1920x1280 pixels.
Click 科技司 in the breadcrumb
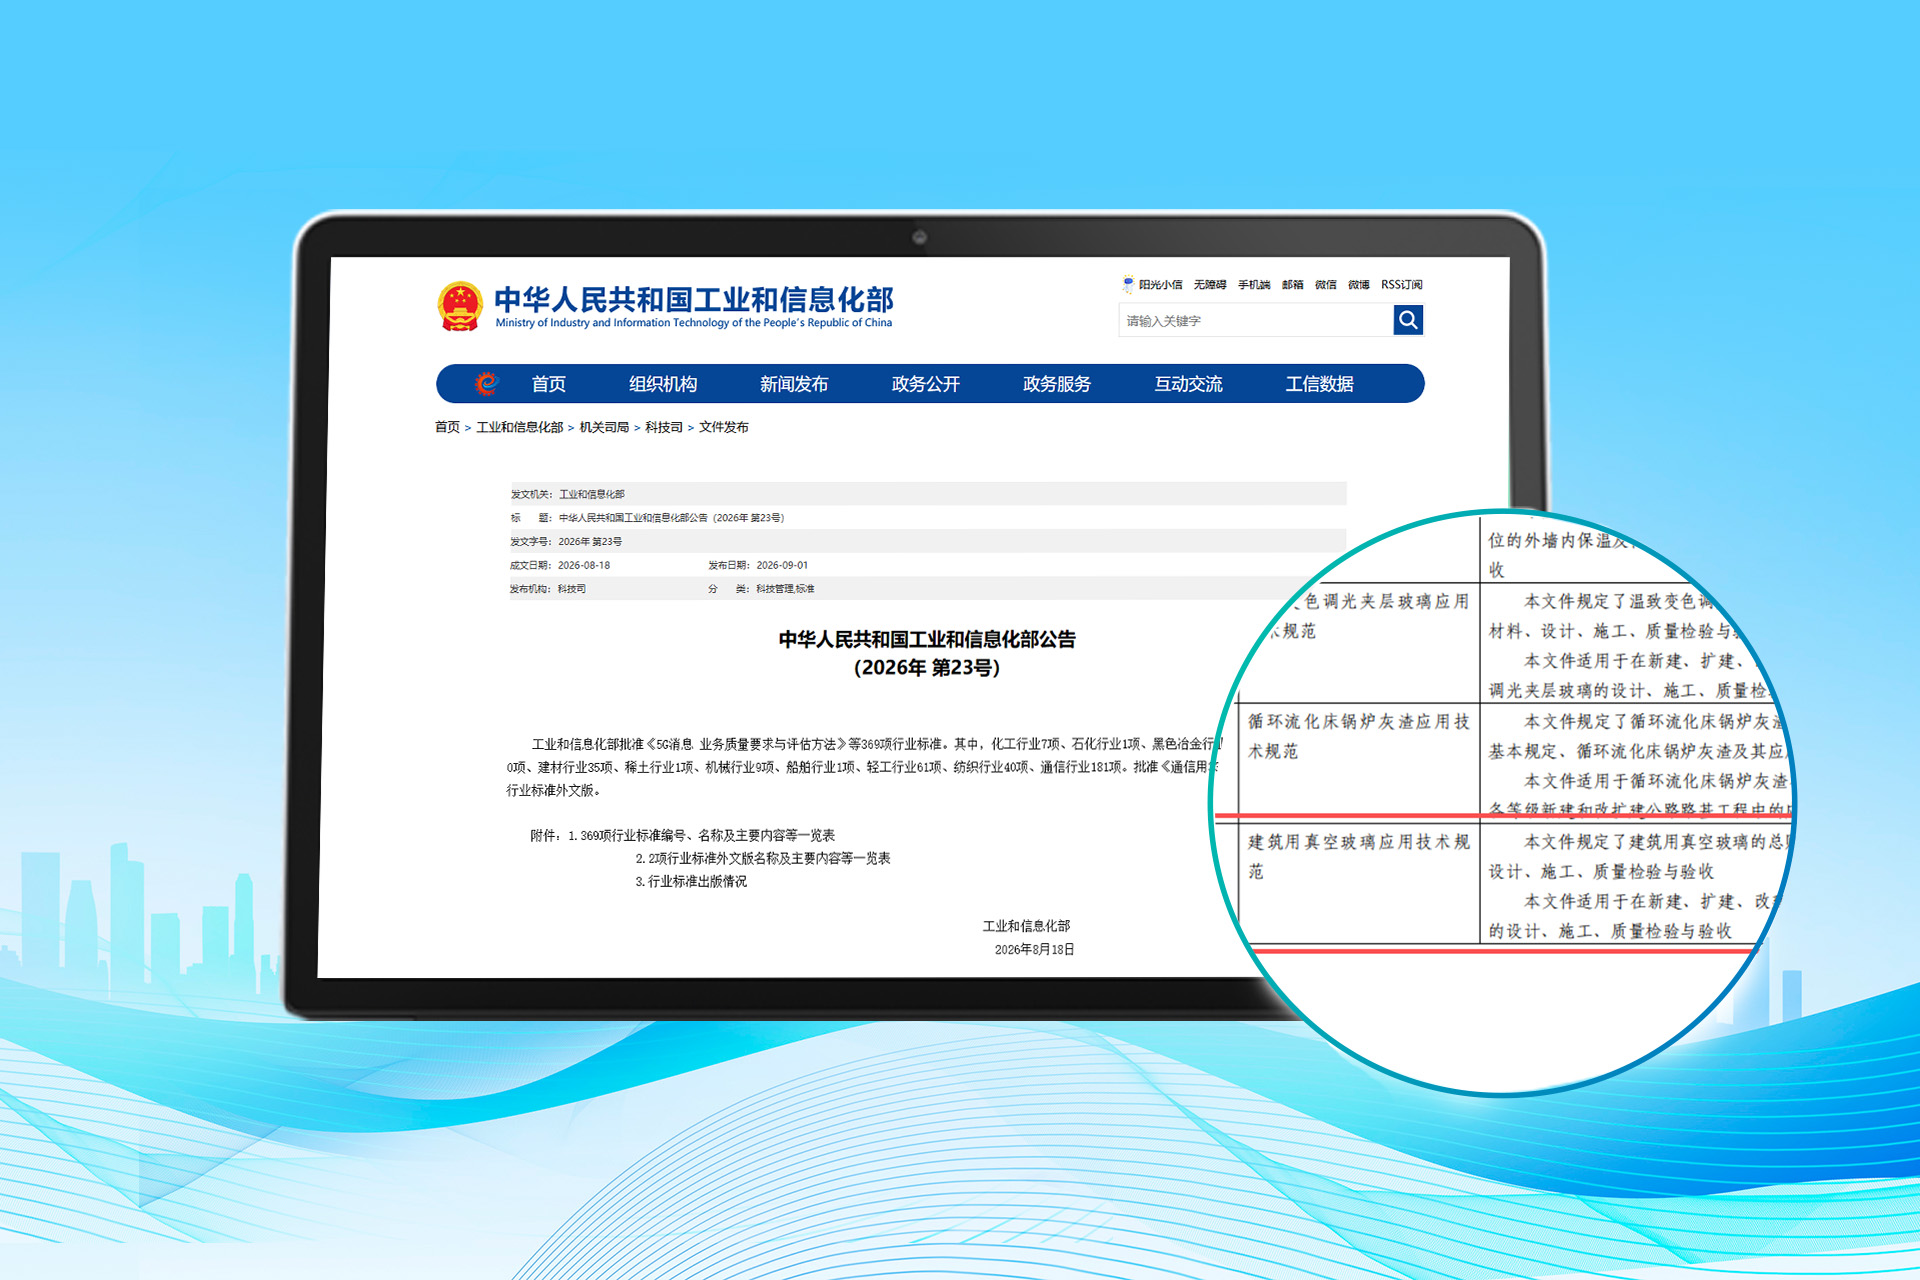point(664,427)
